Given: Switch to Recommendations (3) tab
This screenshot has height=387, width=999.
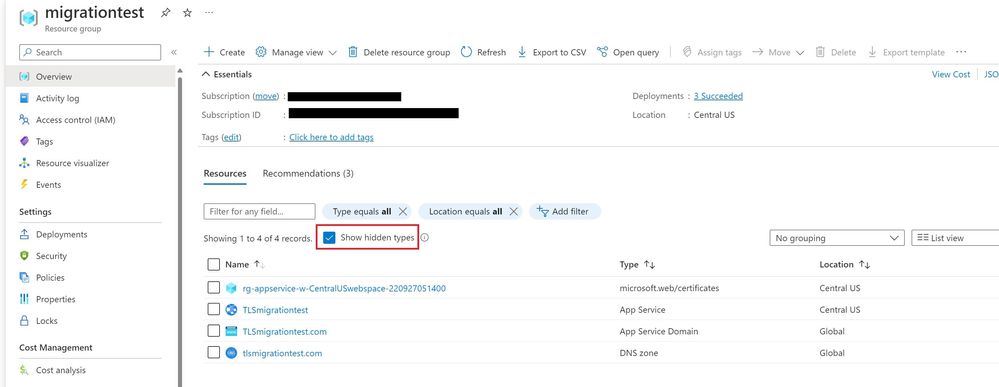Looking at the screenshot, I should (x=308, y=173).
